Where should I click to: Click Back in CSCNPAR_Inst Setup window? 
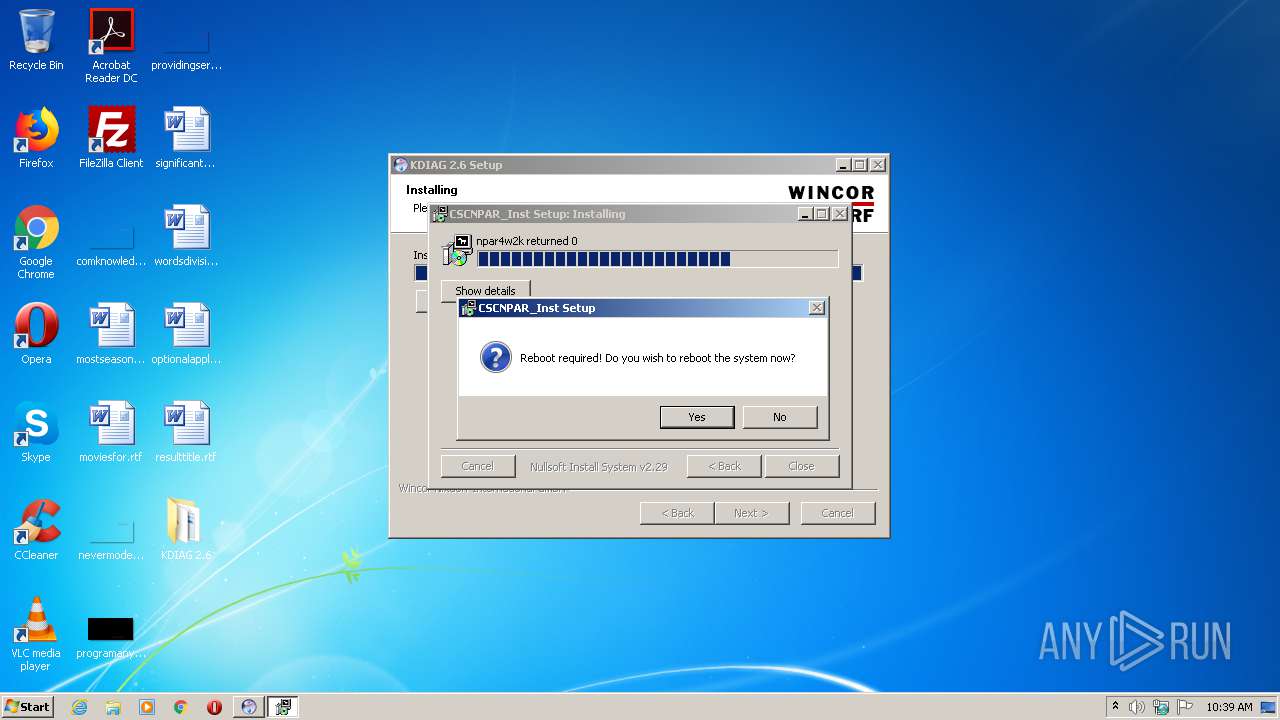pos(724,466)
